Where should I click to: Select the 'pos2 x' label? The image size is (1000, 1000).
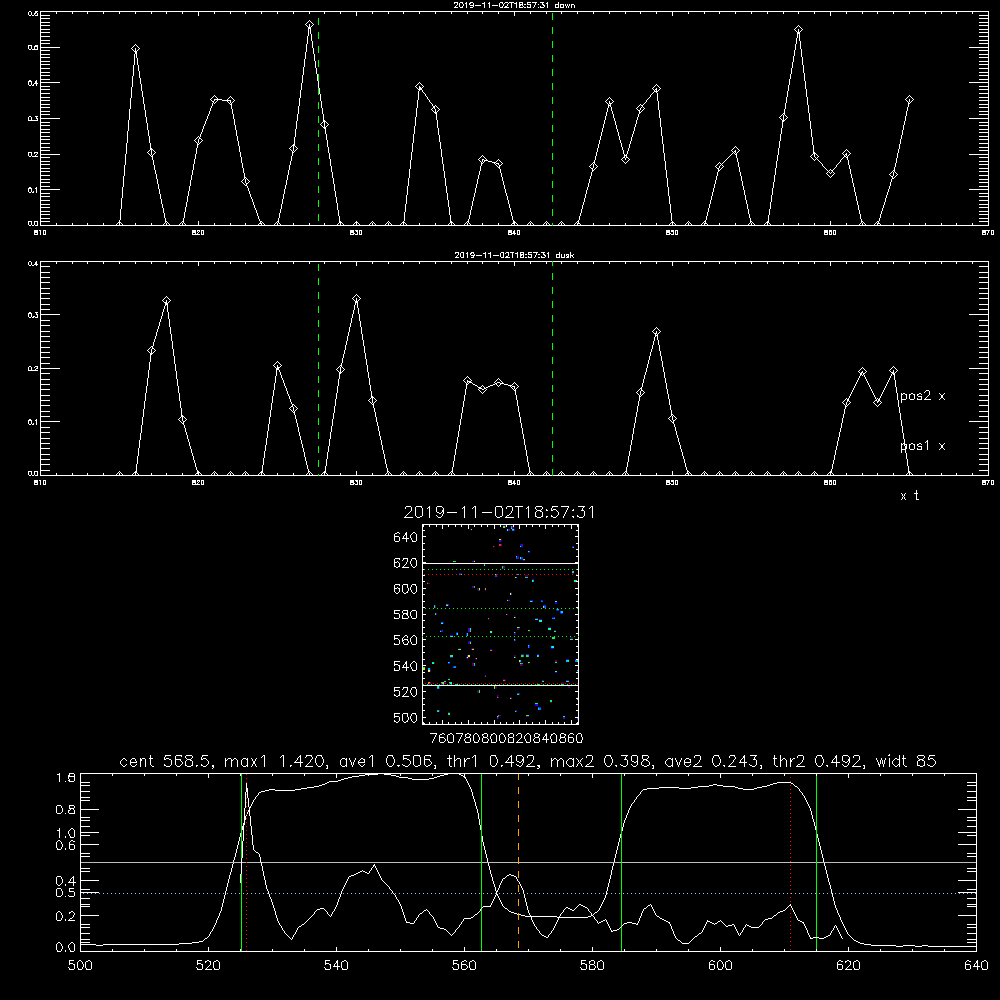tap(922, 396)
